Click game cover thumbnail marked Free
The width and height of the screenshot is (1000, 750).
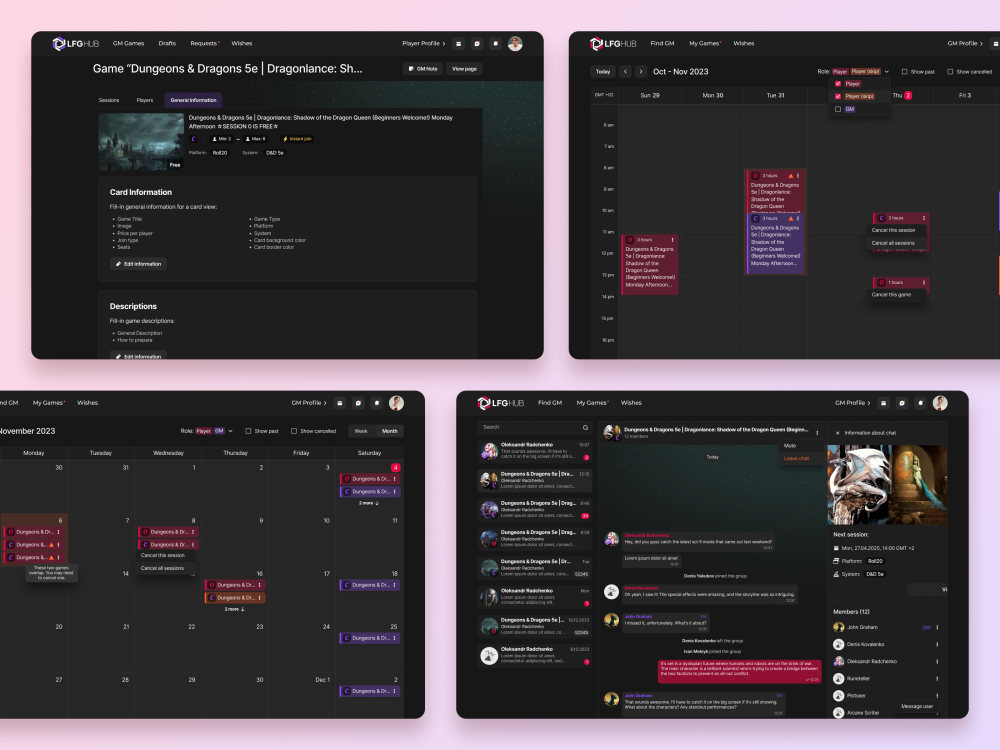point(141,142)
